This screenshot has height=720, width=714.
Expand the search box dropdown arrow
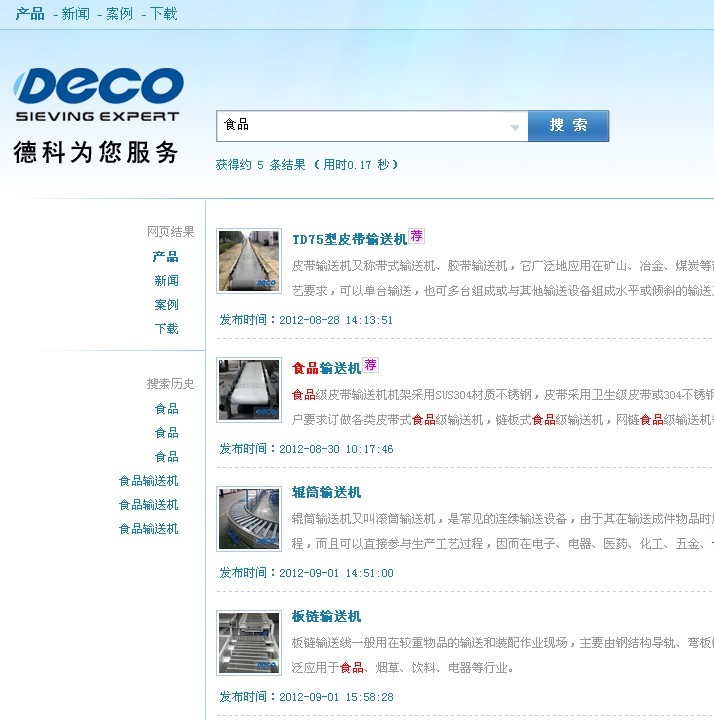tap(515, 127)
